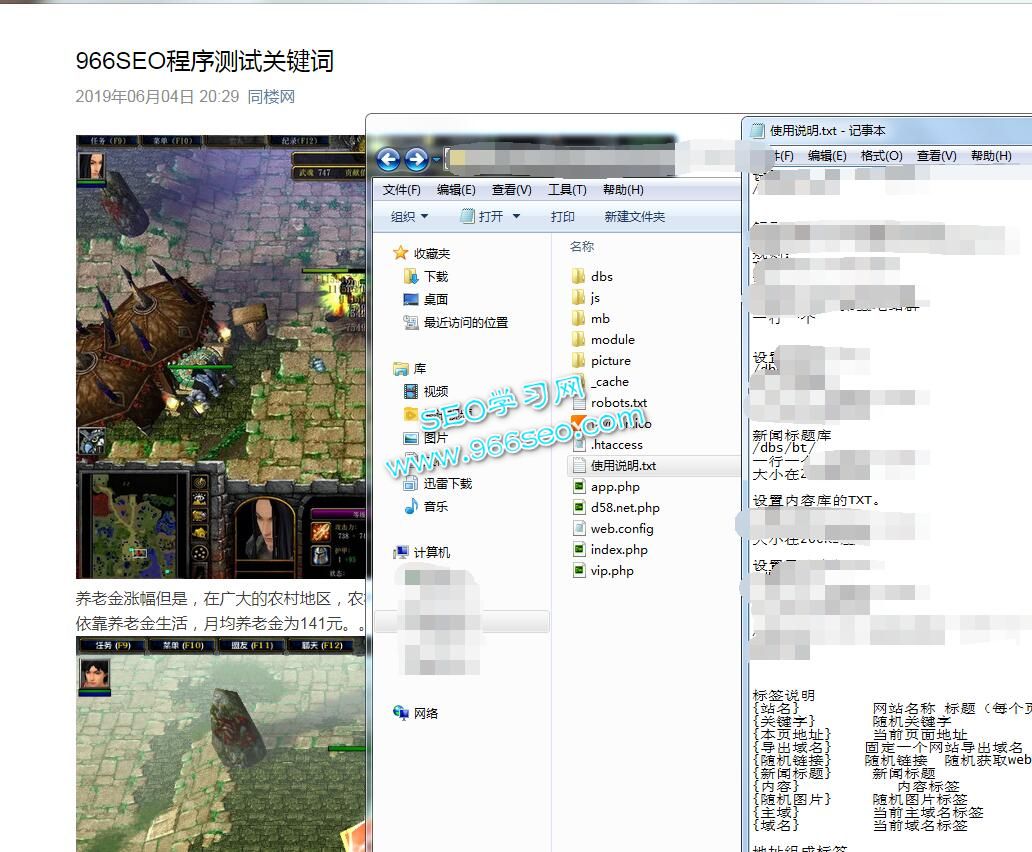Select the 下载 folder icon in navigation pane
This screenshot has width=1032, height=852.
click(x=411, y=276)
